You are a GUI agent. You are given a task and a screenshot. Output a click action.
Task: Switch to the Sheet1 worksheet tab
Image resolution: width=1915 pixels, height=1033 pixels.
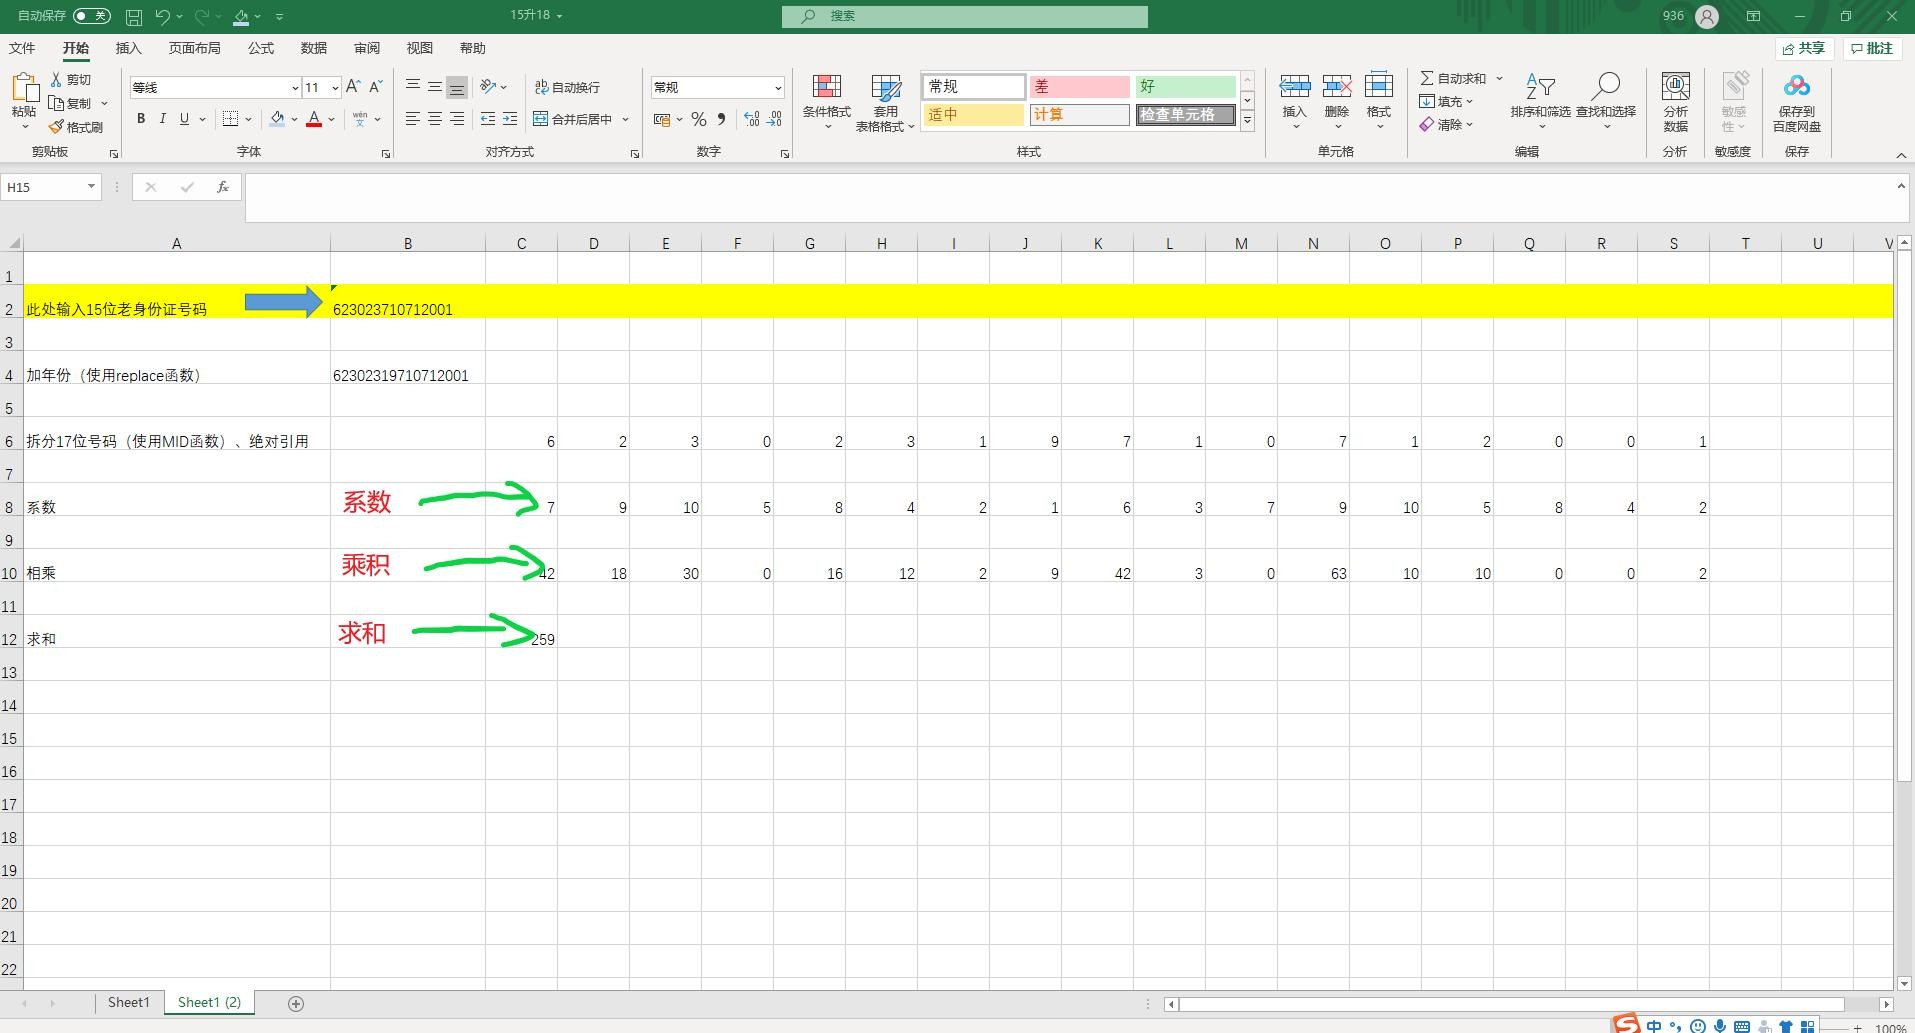[128, 1002]
